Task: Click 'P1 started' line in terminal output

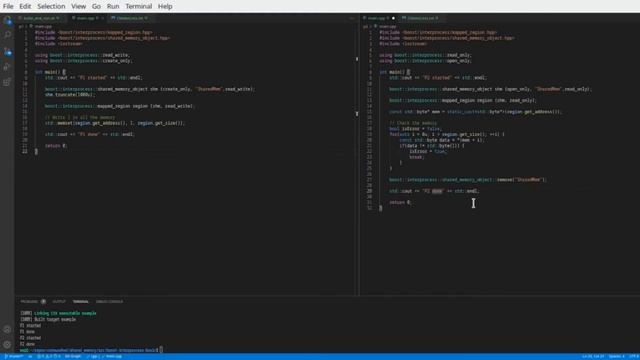Action: [31, 326]
